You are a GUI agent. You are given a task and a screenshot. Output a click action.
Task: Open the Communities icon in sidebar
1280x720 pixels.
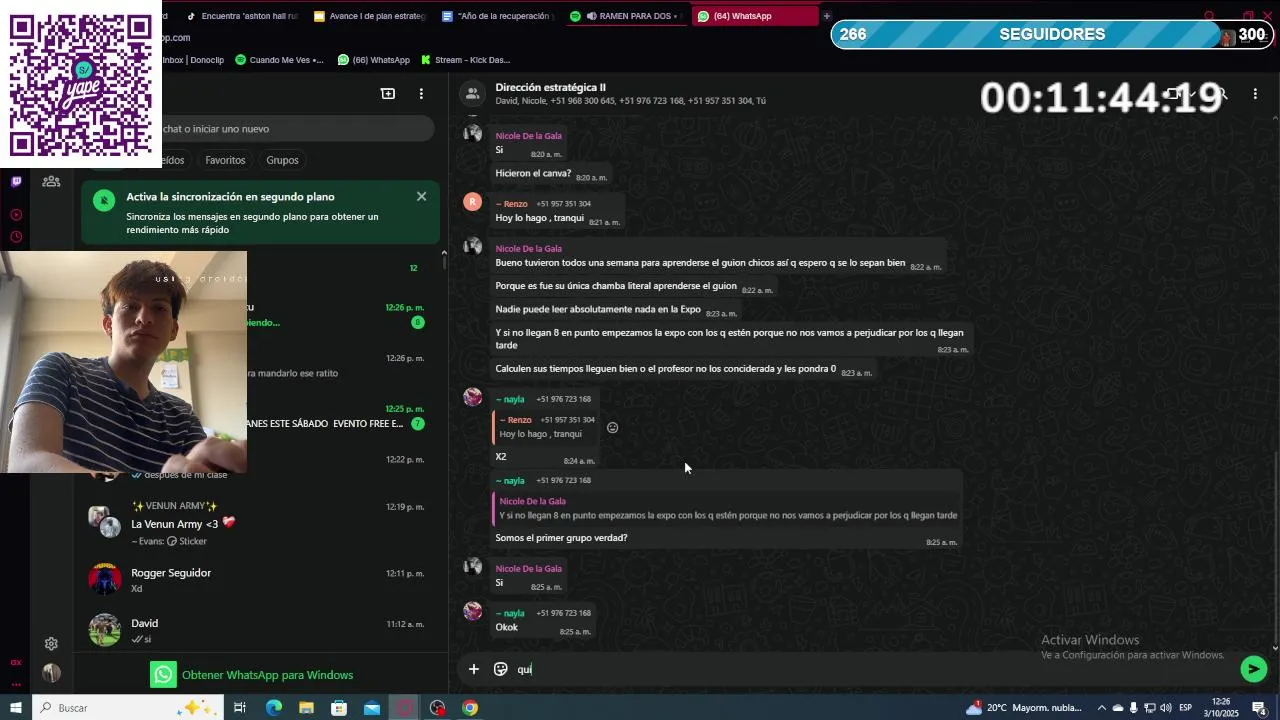point(51,181)
